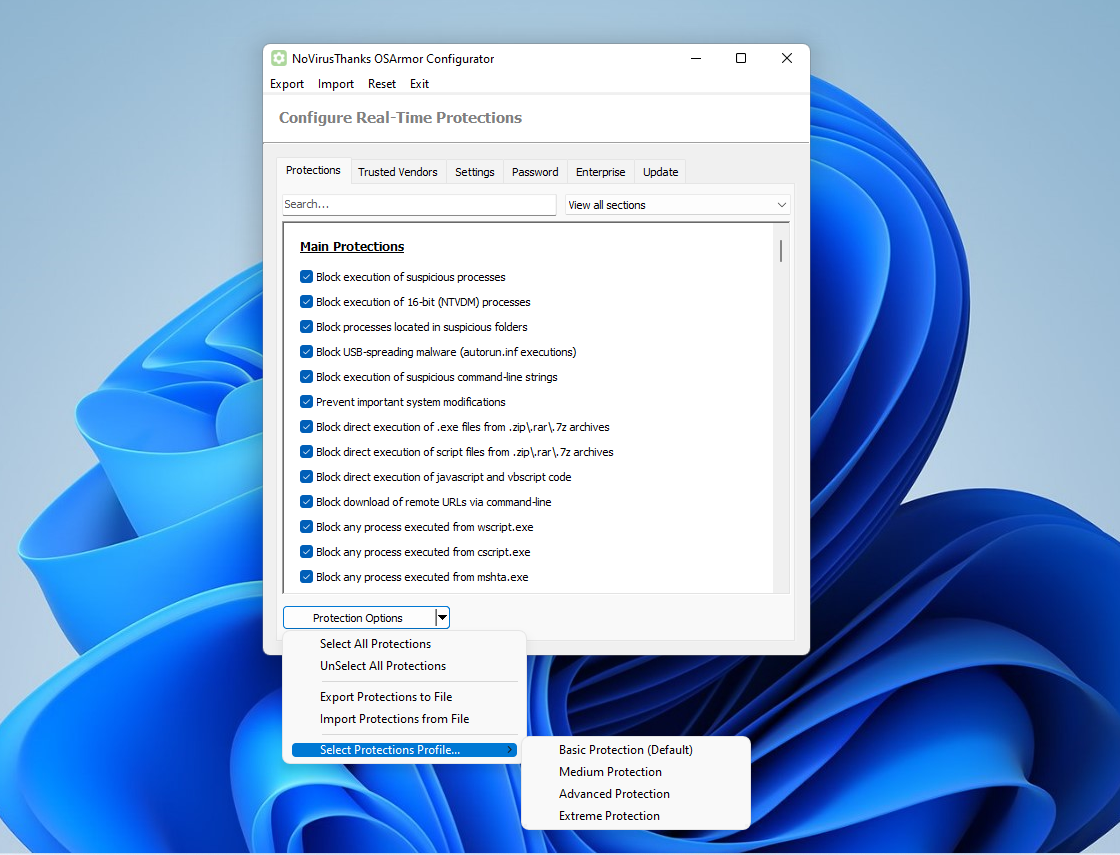Toggle Block processes executed from cscript.exe
1120x855 pixels.
[306, 551]
